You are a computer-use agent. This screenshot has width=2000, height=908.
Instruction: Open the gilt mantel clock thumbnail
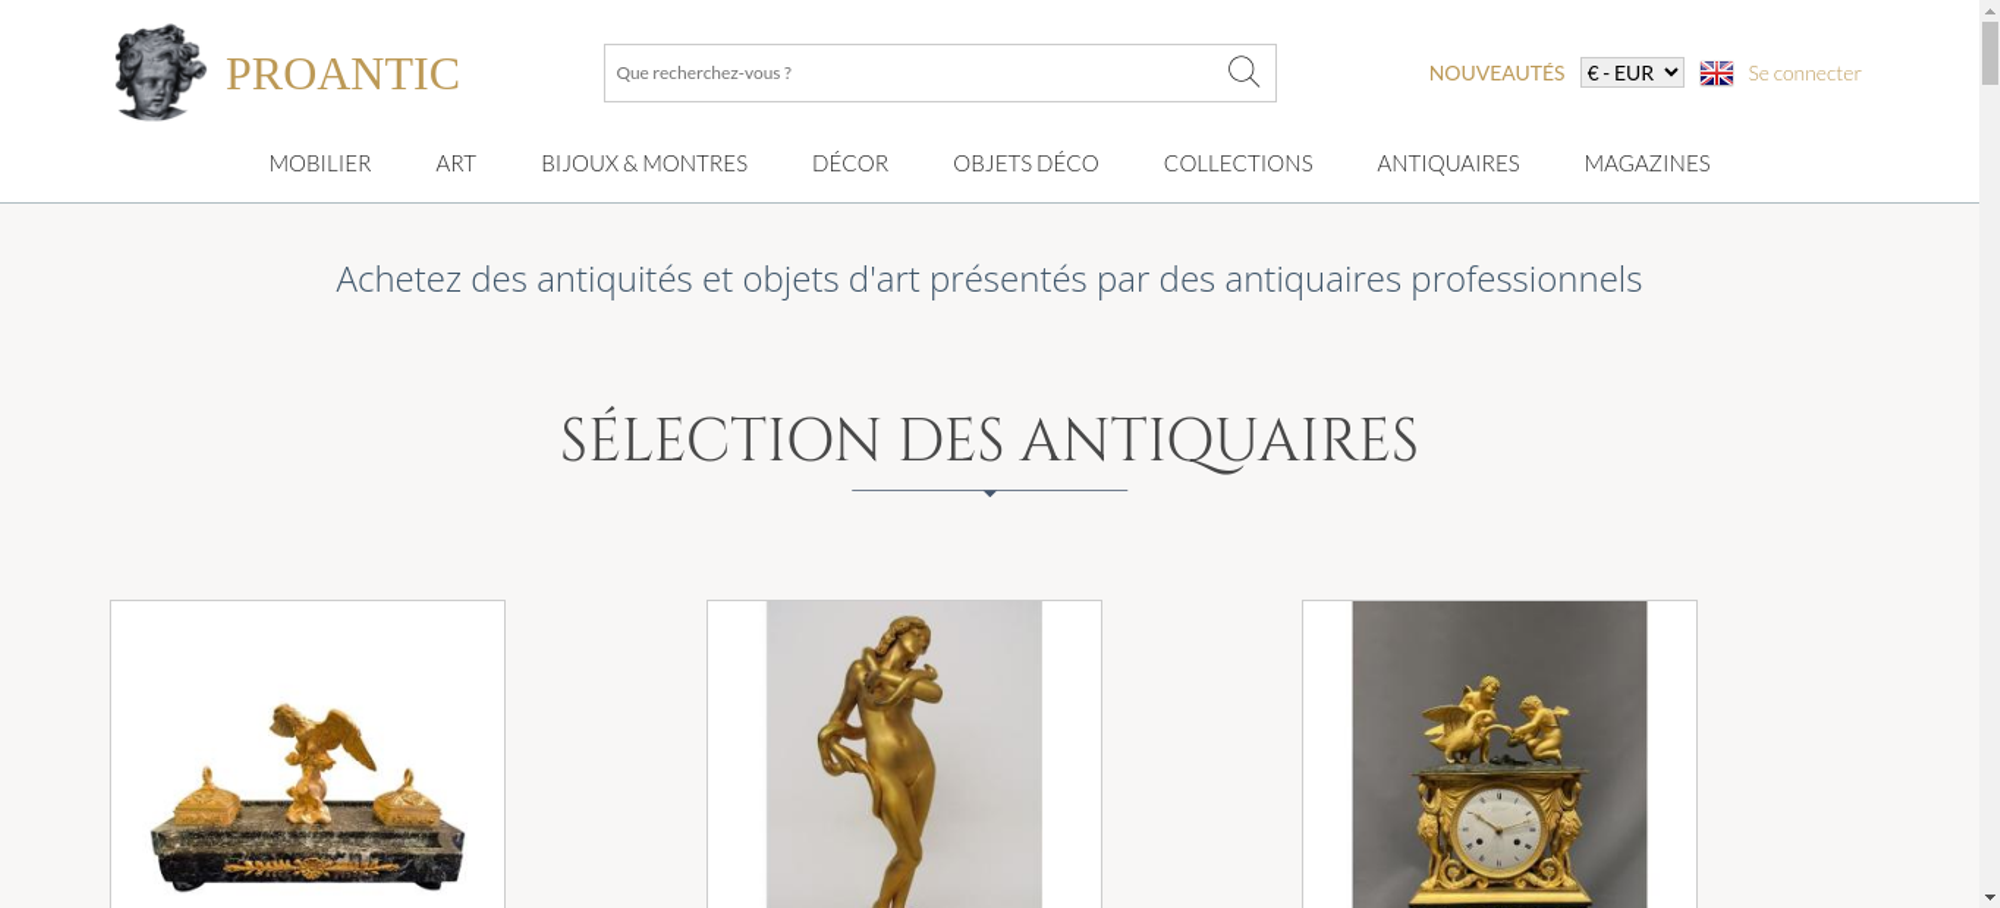coord(1499,754)
